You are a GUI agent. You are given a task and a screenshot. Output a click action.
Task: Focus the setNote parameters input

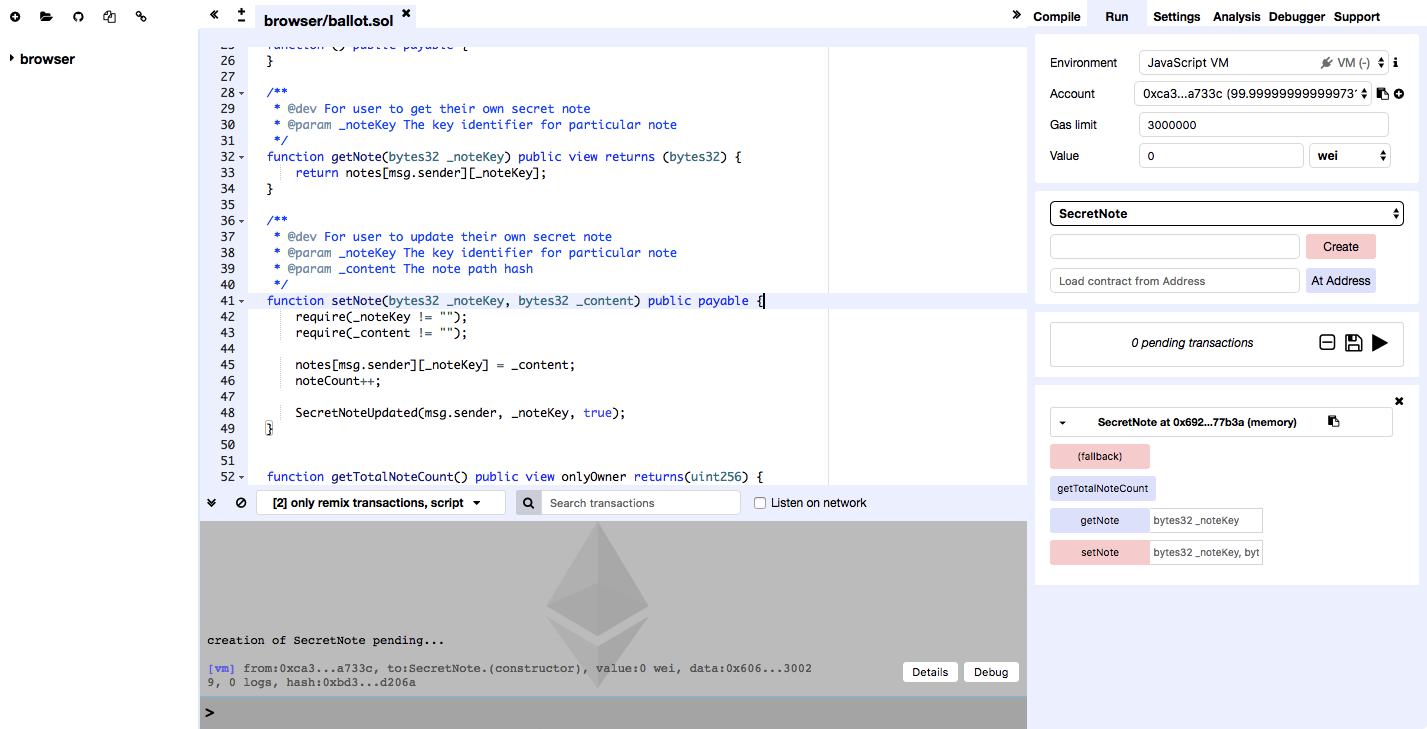(x=1206, y=552)
